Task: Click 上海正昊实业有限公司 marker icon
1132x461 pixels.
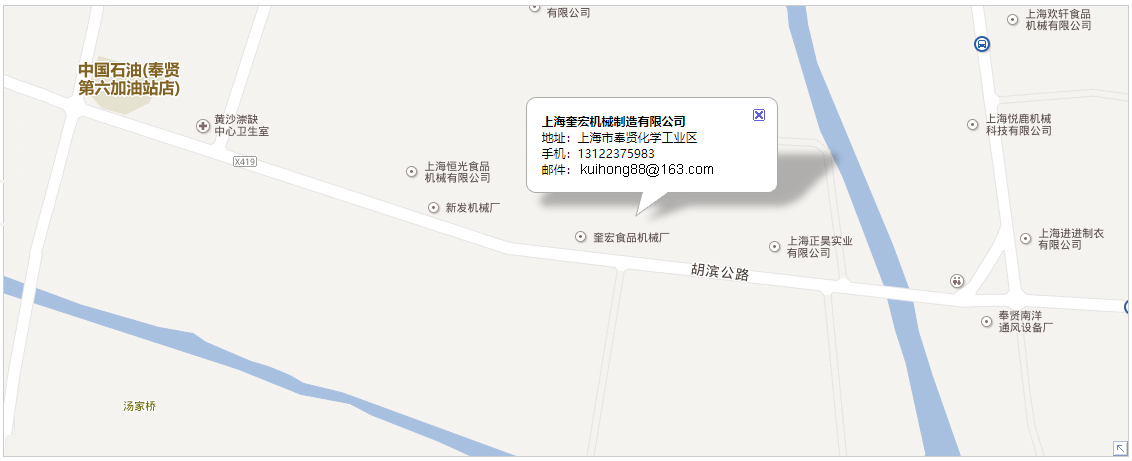Action: click(775, 247)
